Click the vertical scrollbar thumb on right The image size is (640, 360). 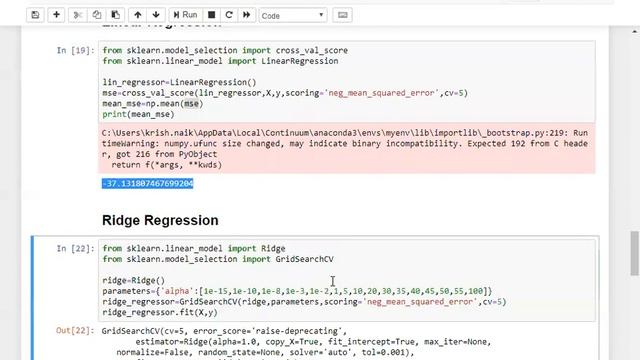click(x=634, y=253)
